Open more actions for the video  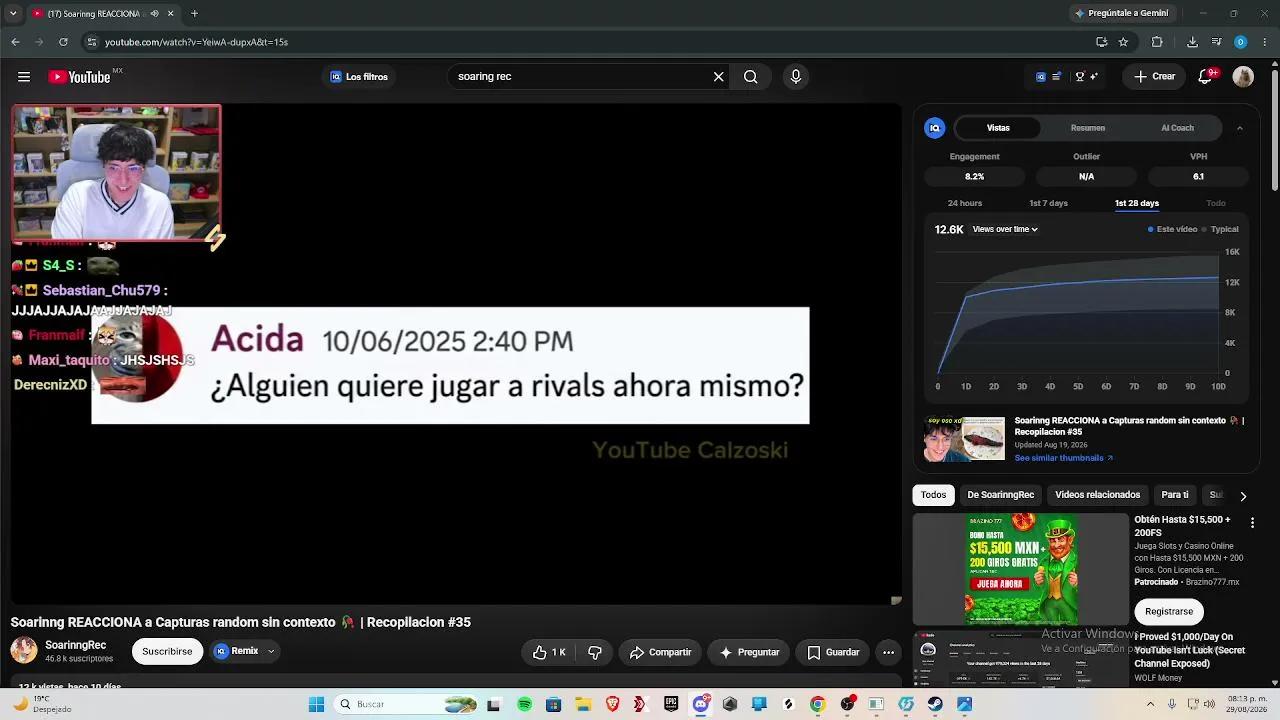[888, 652]
